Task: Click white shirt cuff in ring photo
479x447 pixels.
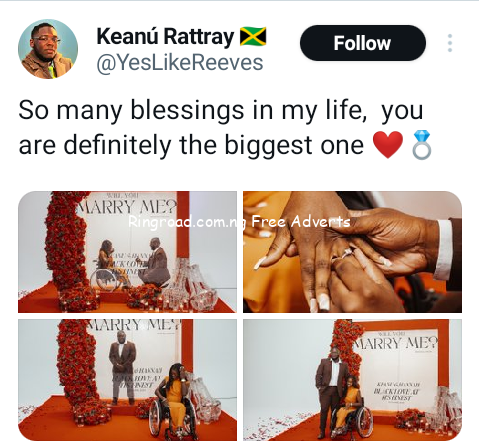Action: pos(444,250)
